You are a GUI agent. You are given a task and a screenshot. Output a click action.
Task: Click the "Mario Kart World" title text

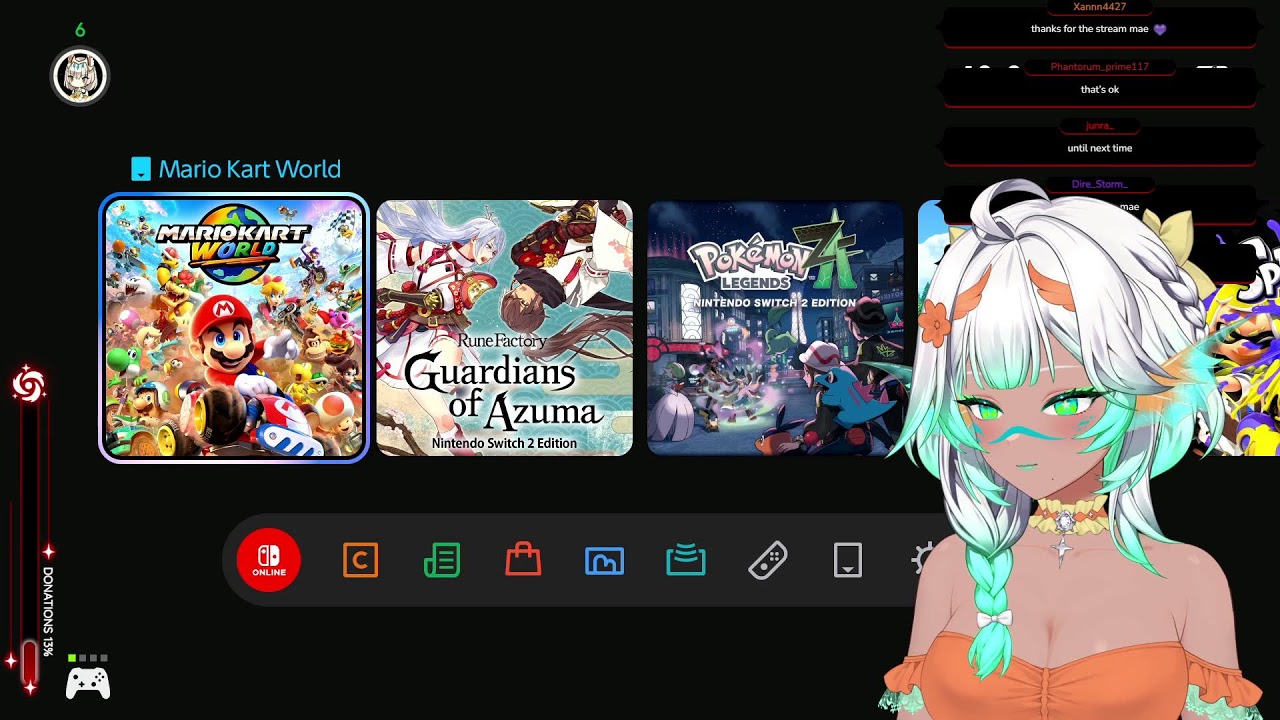click(250, 169)
